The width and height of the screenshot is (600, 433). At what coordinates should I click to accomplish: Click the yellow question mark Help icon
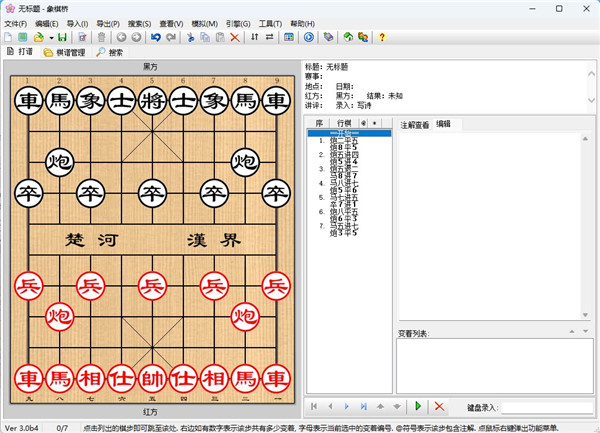click(x=381, y=37)
